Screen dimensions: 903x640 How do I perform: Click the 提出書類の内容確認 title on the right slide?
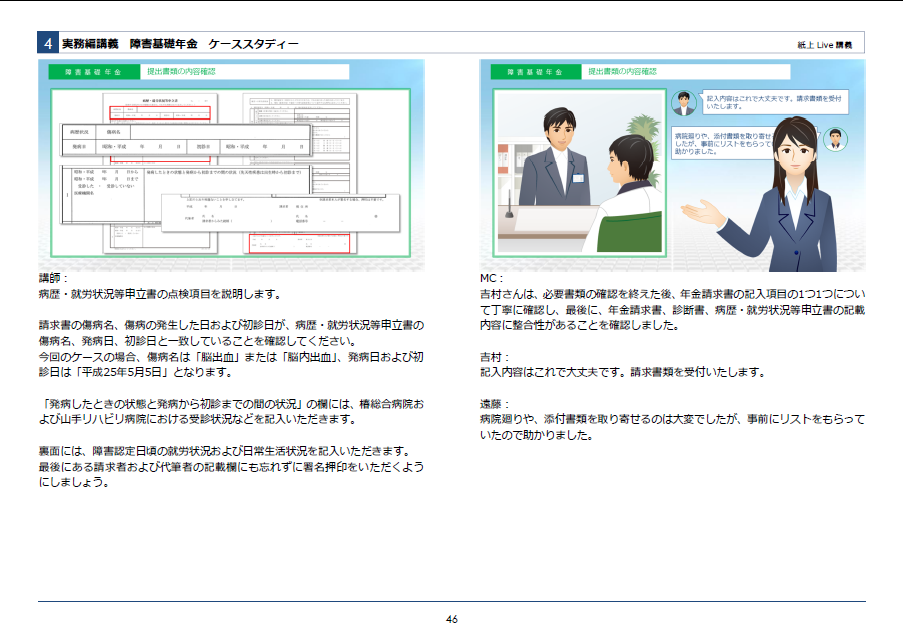(x=621, y=72)
